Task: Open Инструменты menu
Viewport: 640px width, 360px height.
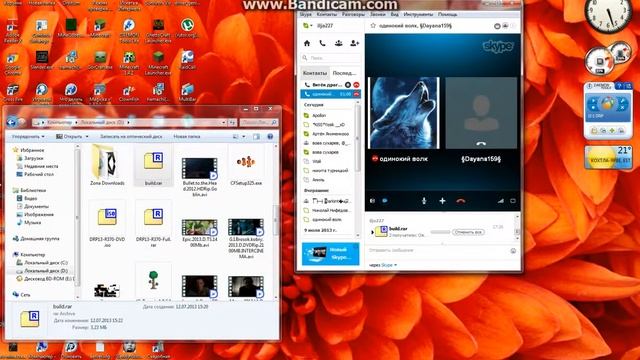Action: point(418,14)
